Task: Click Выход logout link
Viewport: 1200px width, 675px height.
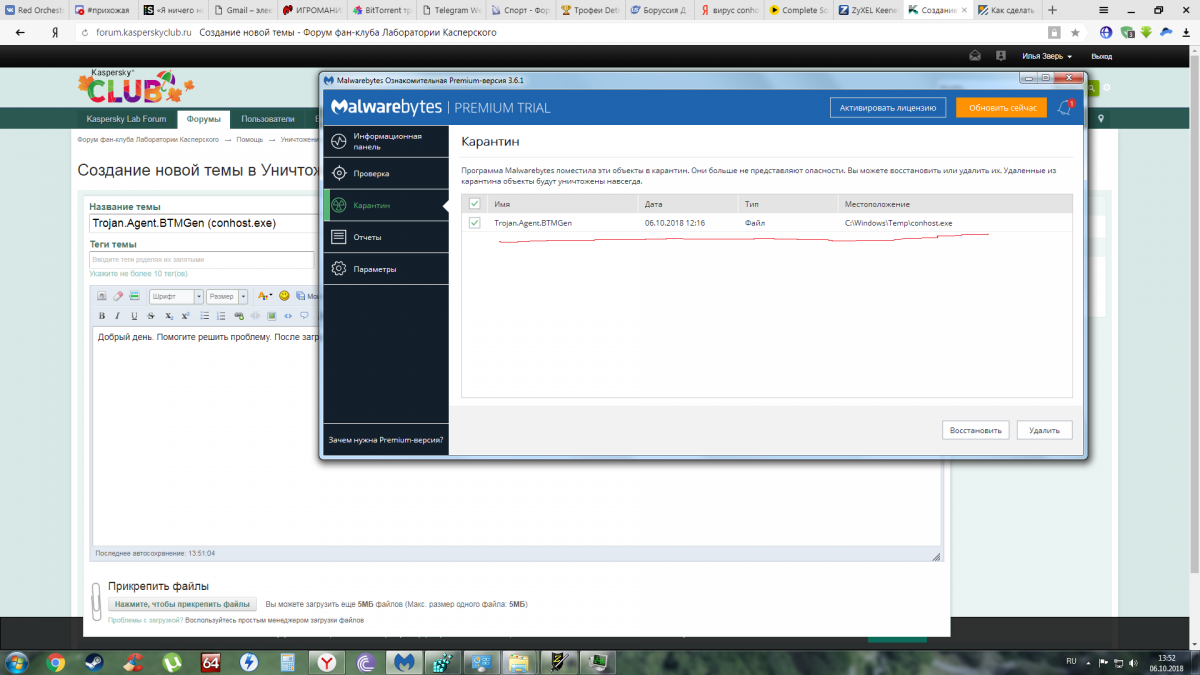Action: click(x=1101, y=57)
